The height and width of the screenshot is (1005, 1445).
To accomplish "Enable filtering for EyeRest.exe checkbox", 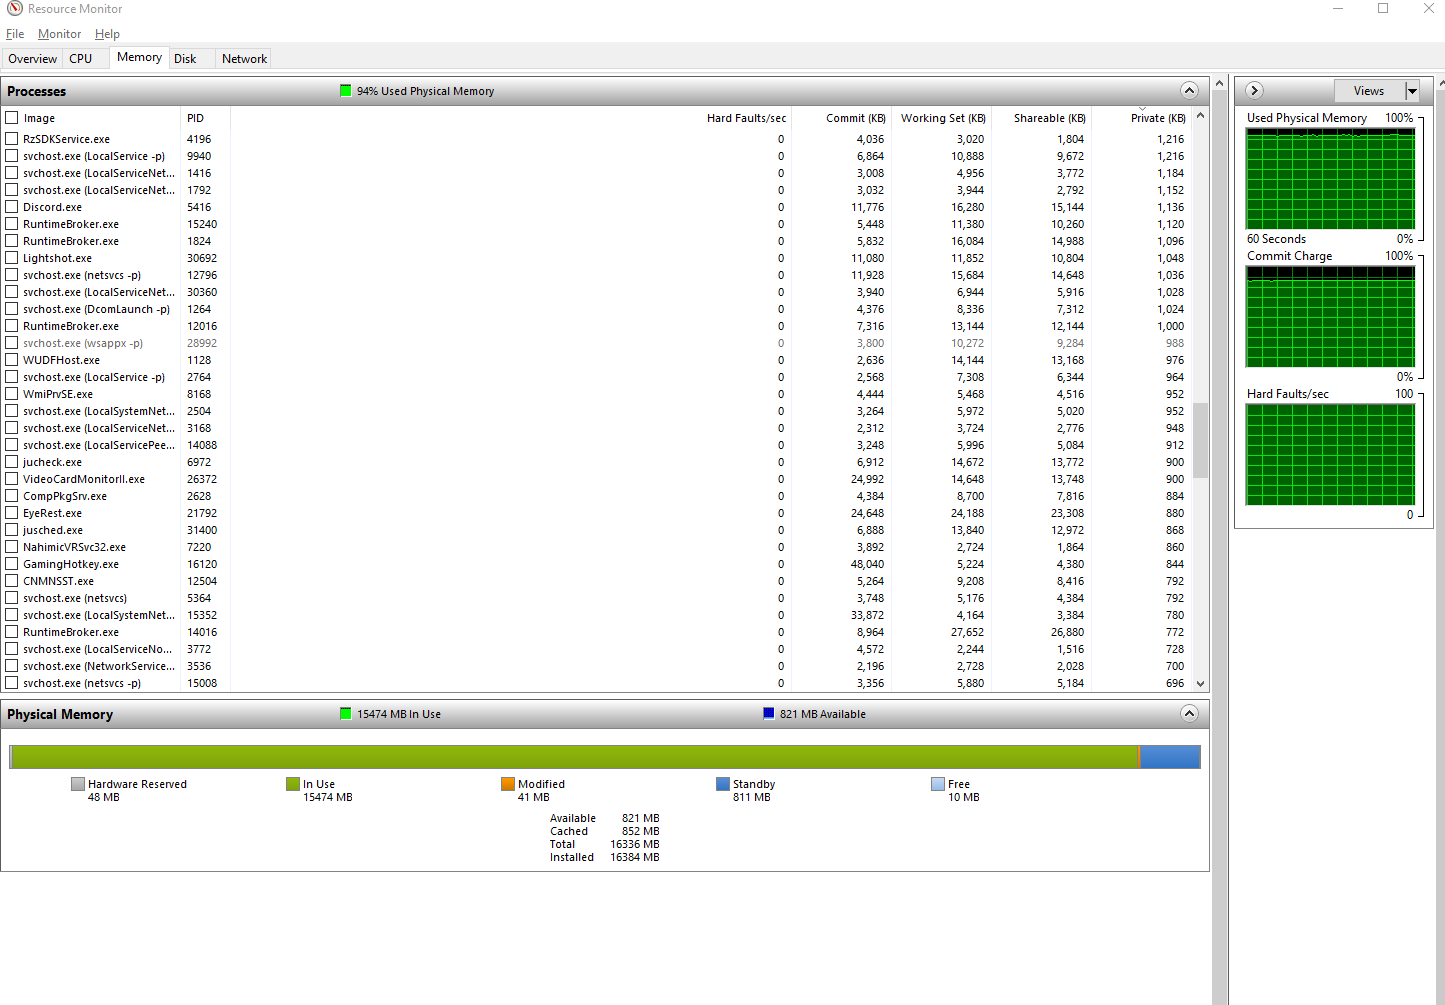I will point(12,513).
